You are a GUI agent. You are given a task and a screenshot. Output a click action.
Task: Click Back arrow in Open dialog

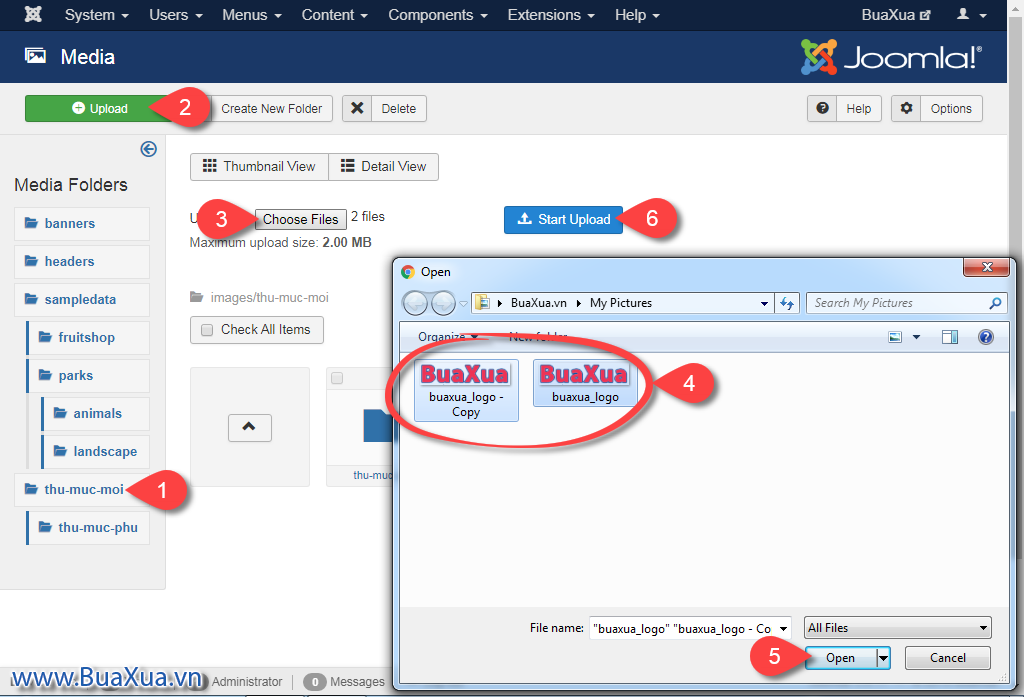point(415,303)
